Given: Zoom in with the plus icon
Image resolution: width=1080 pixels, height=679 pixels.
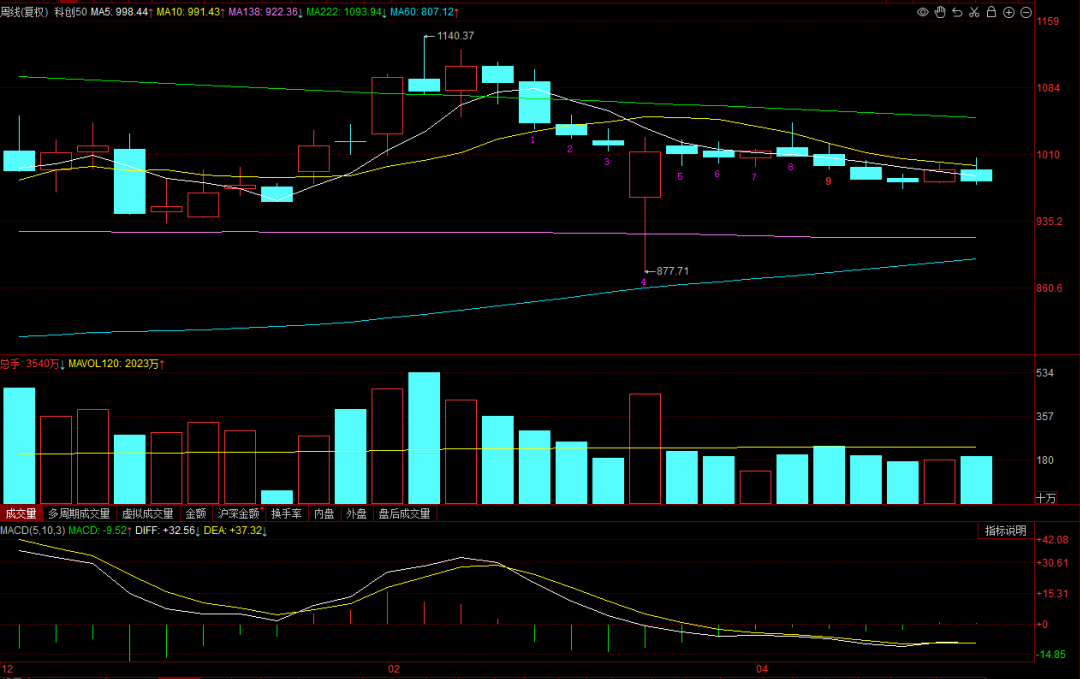Looking at the screenshot, I should pos(1008,12).
